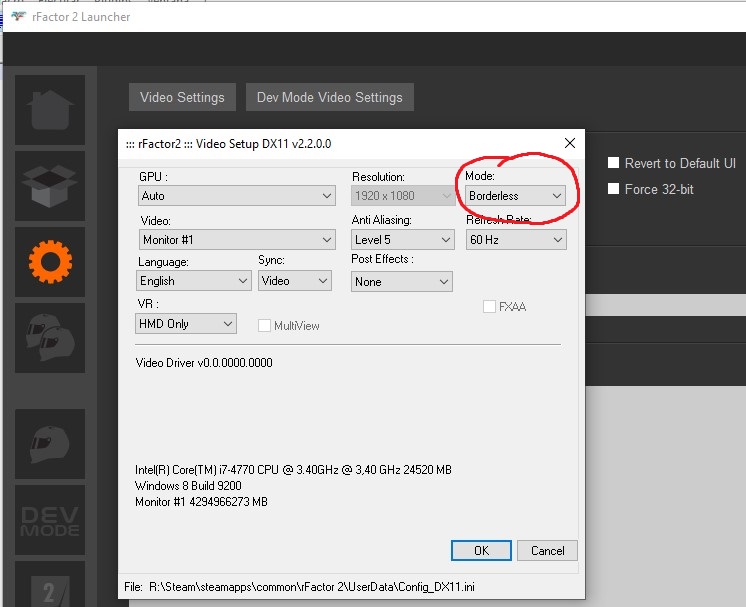746x607 pixels.
Task: Confirm video setup with OK
Action: tap(481, 550)
